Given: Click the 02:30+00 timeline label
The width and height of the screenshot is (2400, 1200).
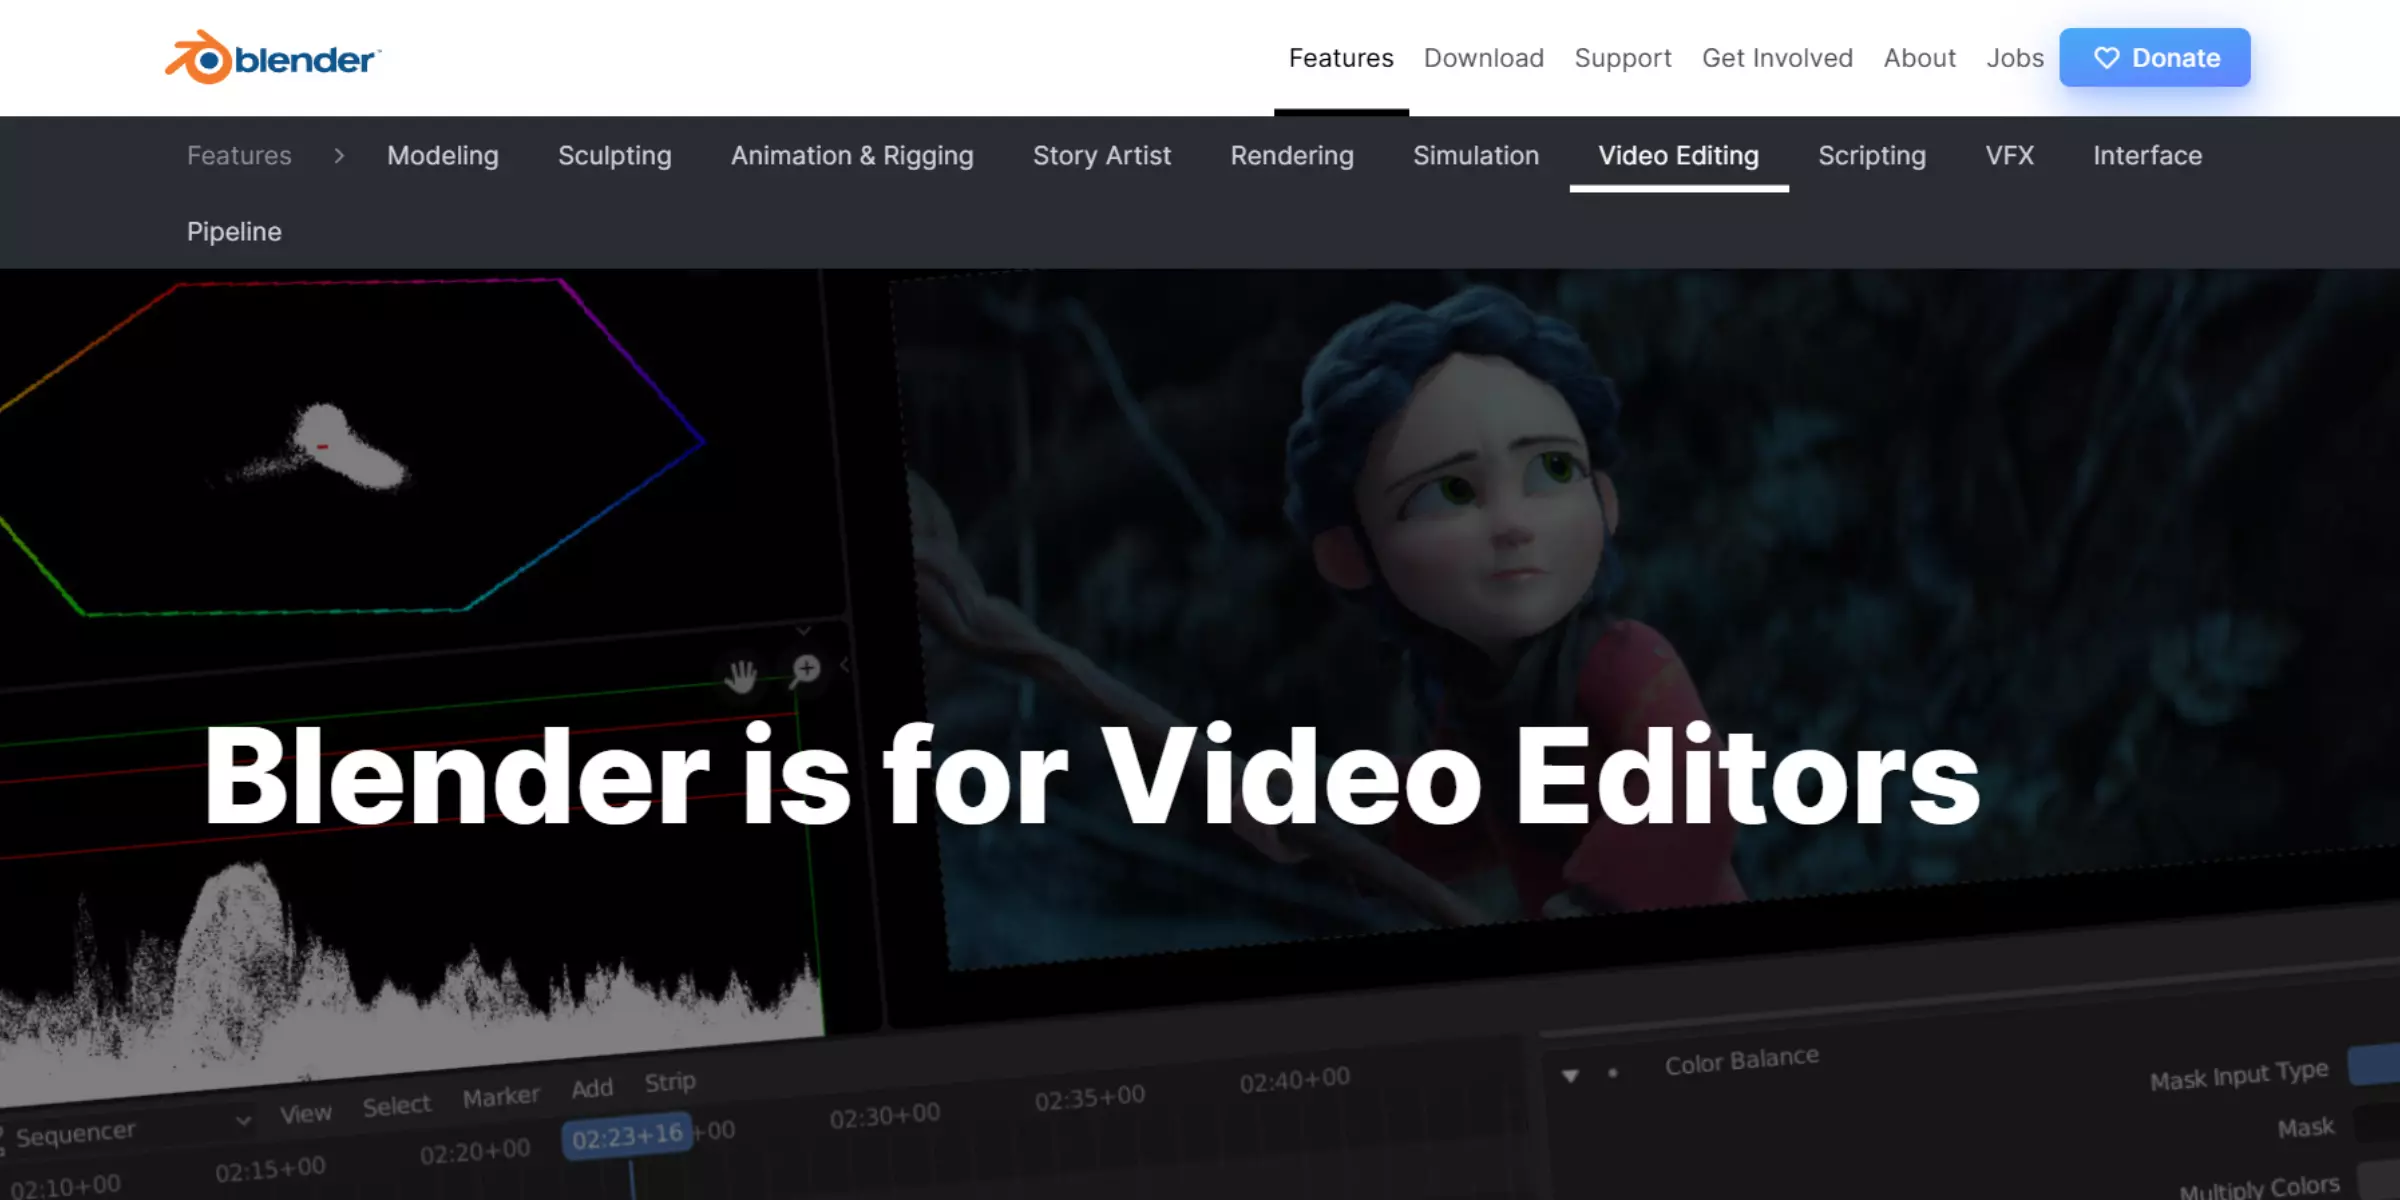Looking at the screenshot, I should click(x=885, y=1115).
